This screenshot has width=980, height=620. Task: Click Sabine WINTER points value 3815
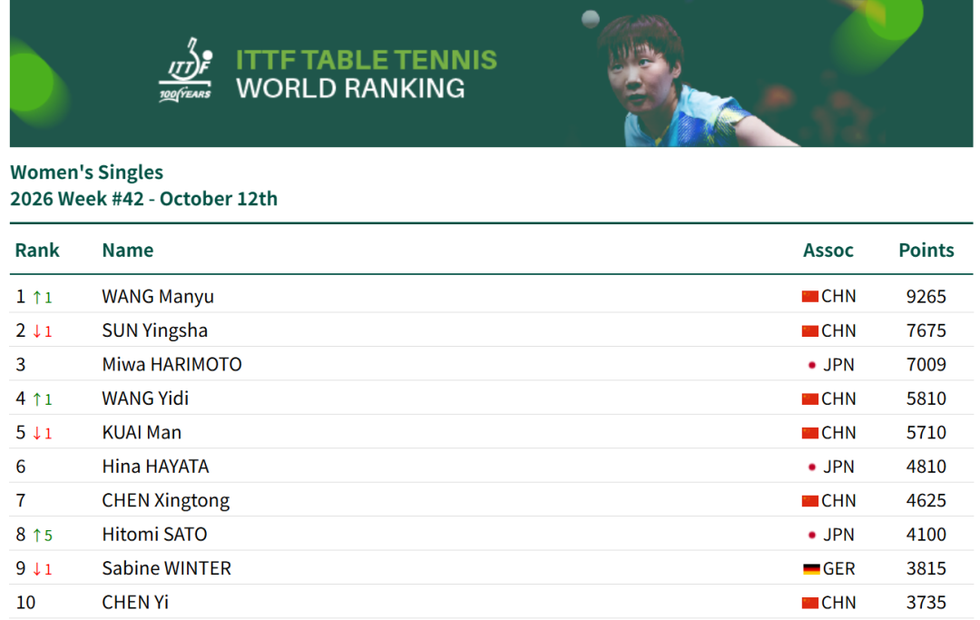pyautogui.click(x=926, y=568)
